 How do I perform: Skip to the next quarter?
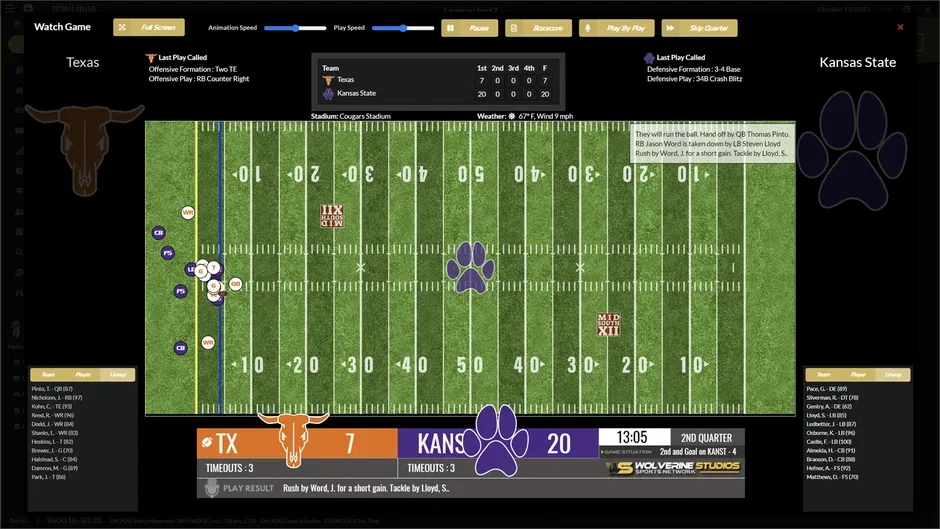click(x=699, y=28)
